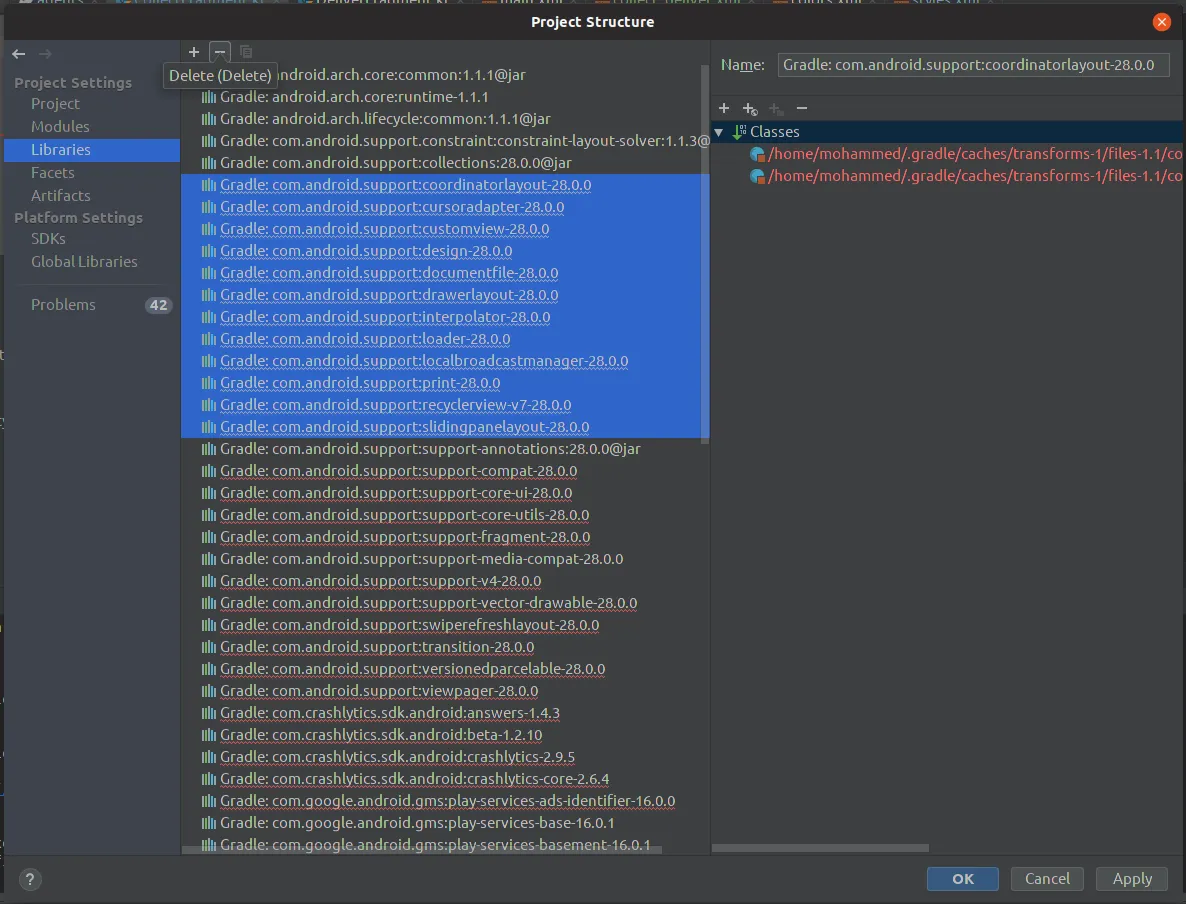Click library icon beside android.arch.core:runtime-1.1.1
Viewport: 1186px width, 904px height.
coord(209,97)
